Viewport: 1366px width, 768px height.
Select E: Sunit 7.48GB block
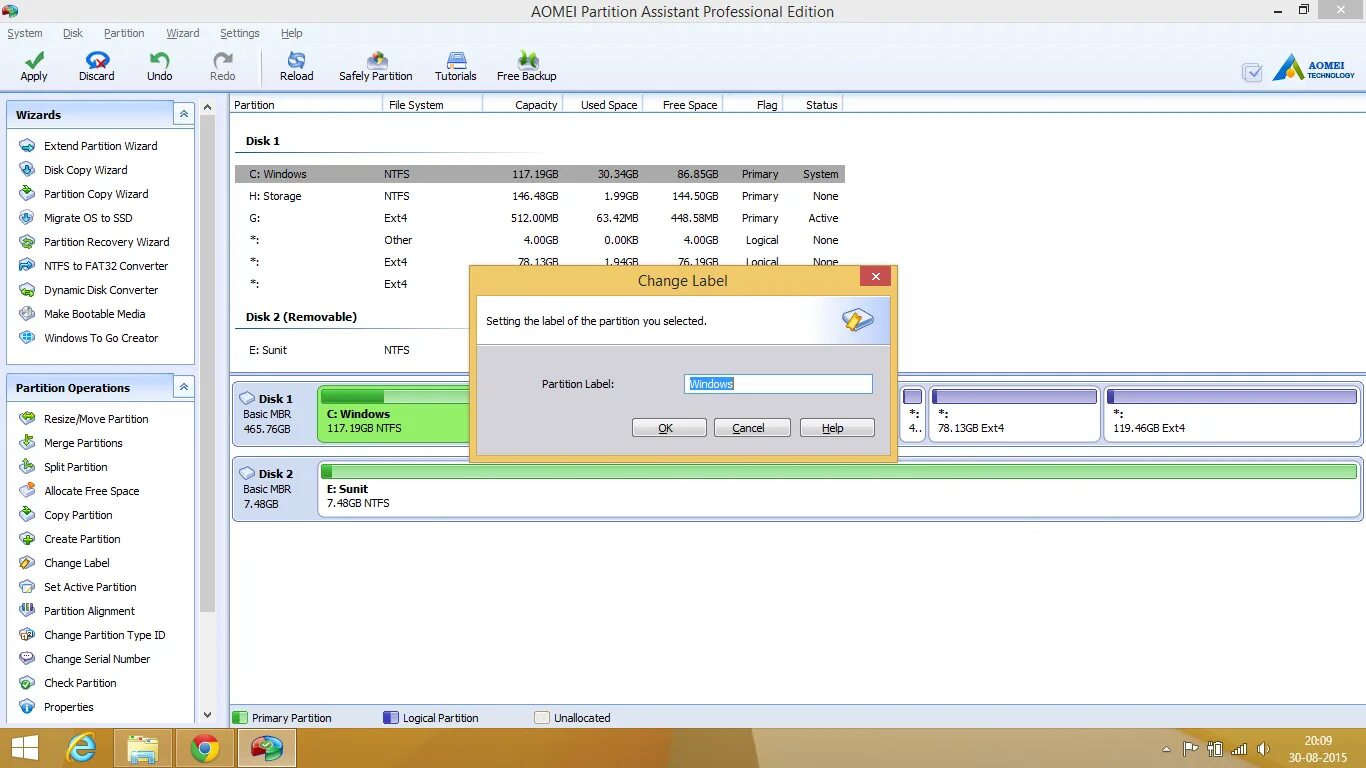point(838,489)
